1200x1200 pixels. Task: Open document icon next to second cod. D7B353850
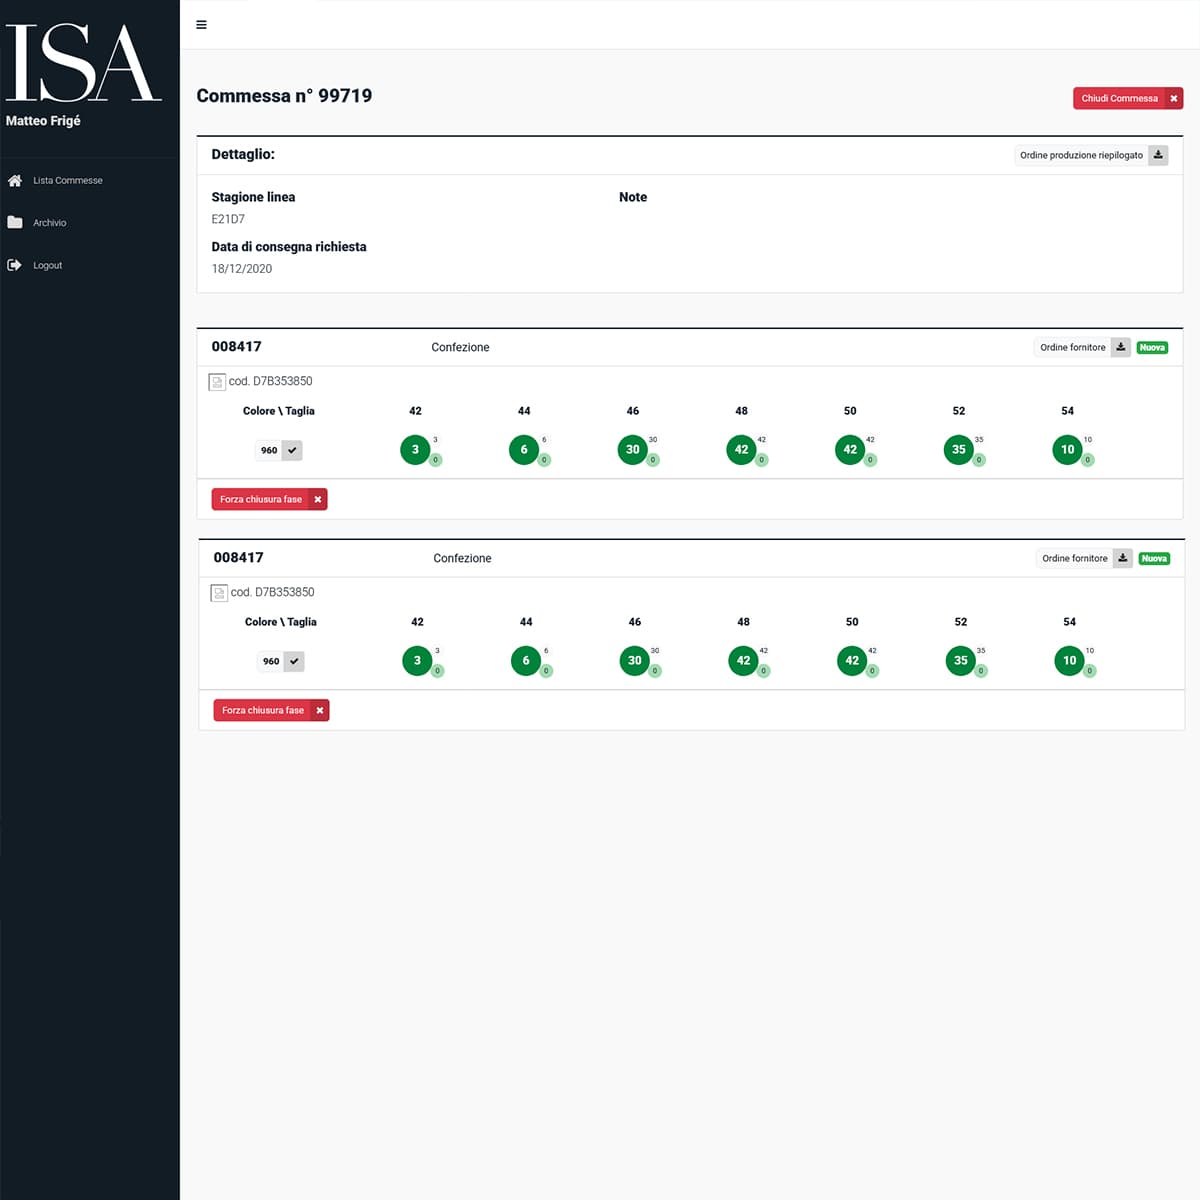219,593
